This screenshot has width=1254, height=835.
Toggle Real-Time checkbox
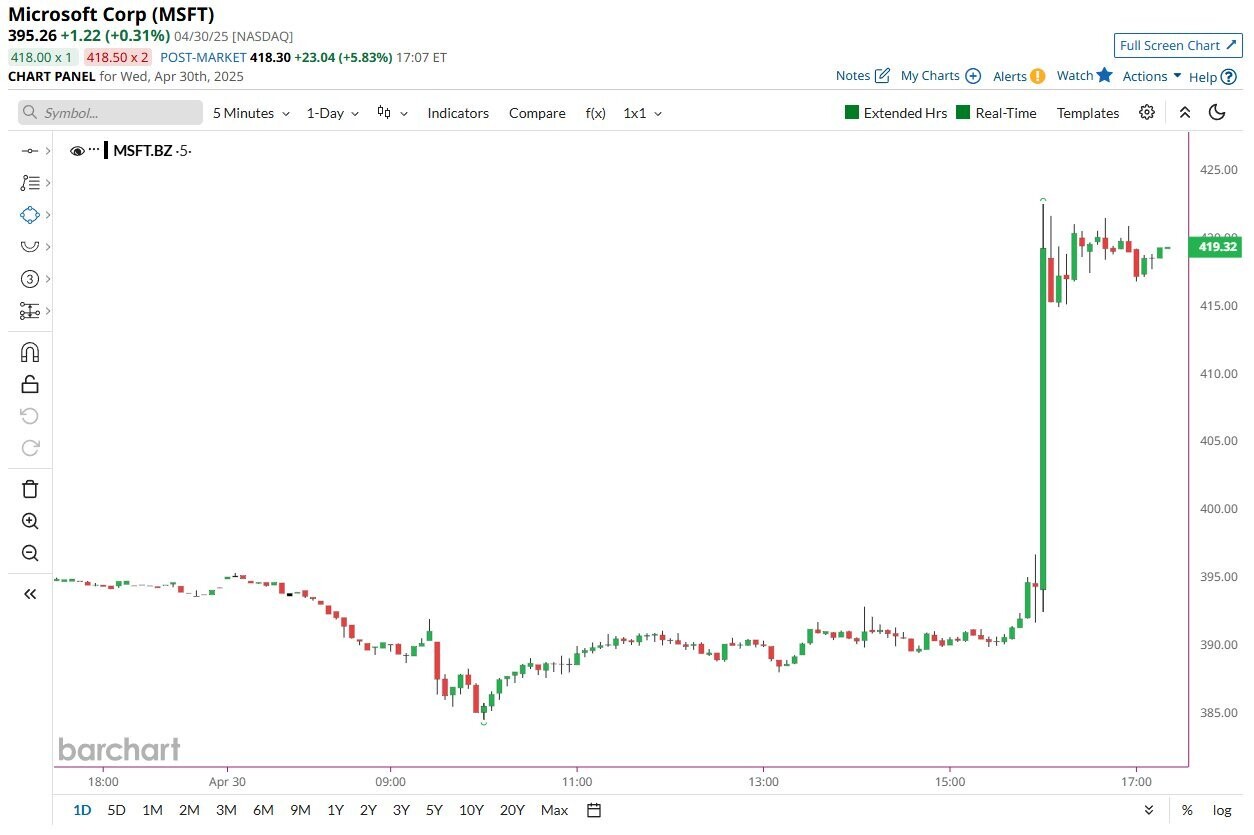964,113
